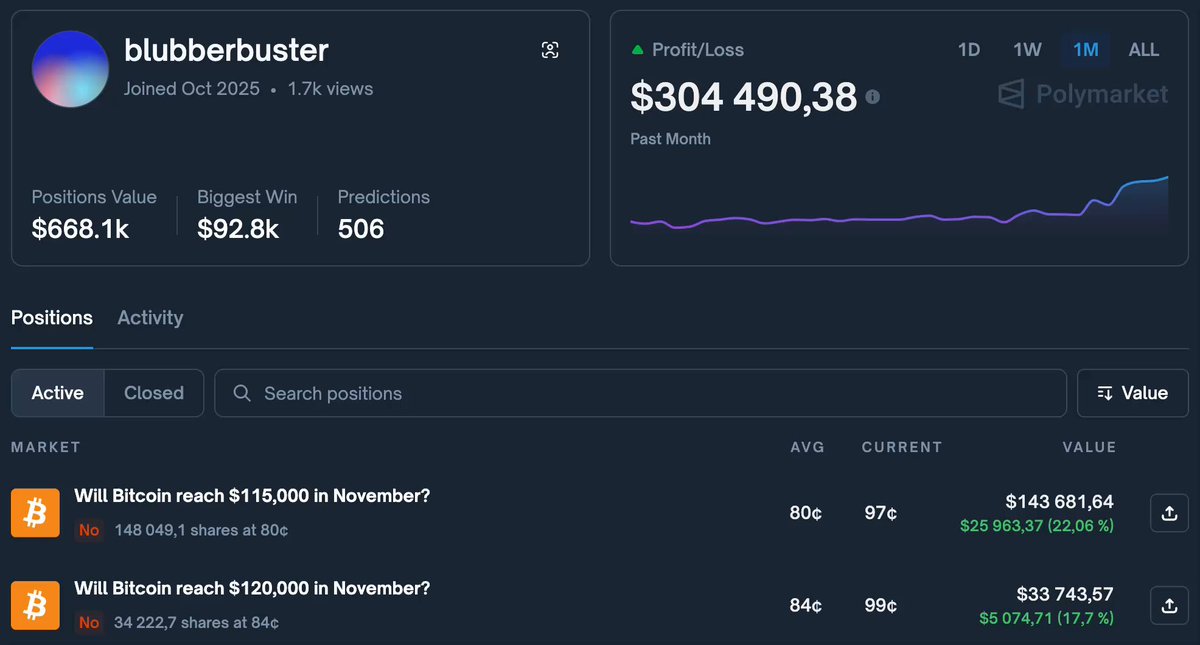The width and height of the screenshot is (1200, 645).
Task: Click 'Joined Oct 2025' text
Action: point(192,89)
